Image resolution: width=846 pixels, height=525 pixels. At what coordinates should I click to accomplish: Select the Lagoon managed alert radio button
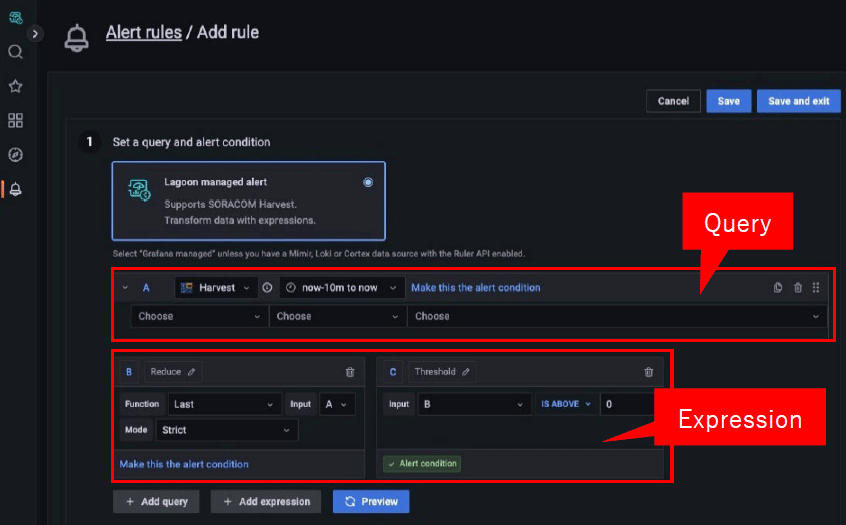[368, 182]
